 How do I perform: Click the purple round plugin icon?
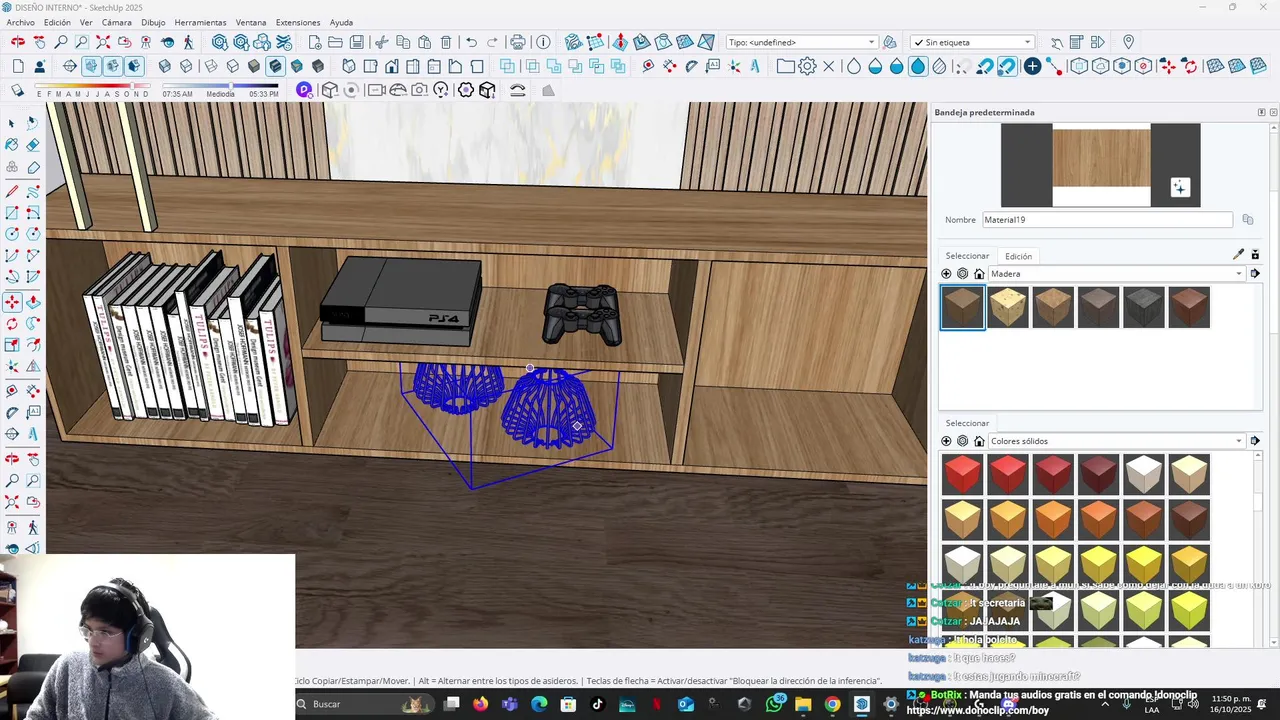304,90
